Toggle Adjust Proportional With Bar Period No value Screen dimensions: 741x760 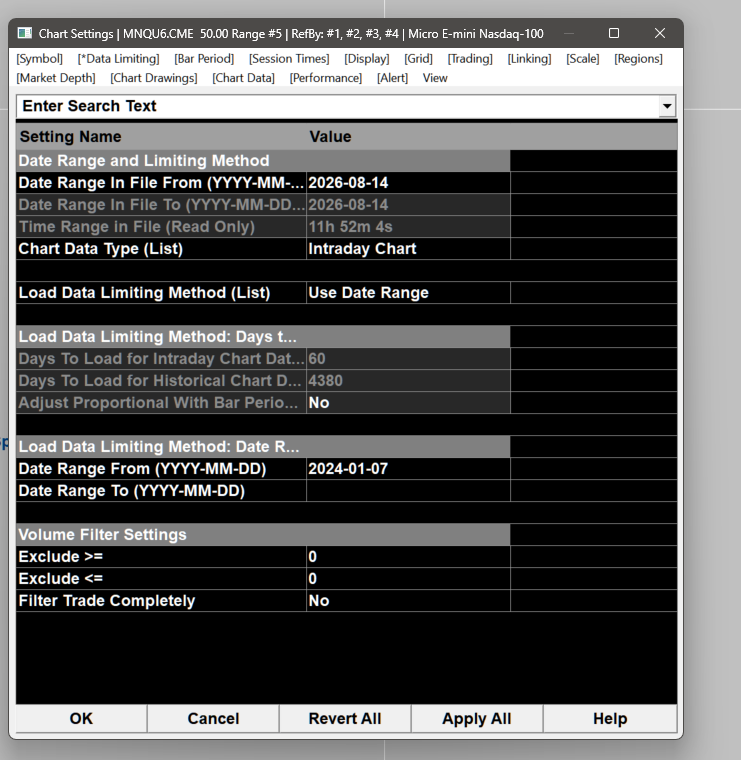point(408,403)
